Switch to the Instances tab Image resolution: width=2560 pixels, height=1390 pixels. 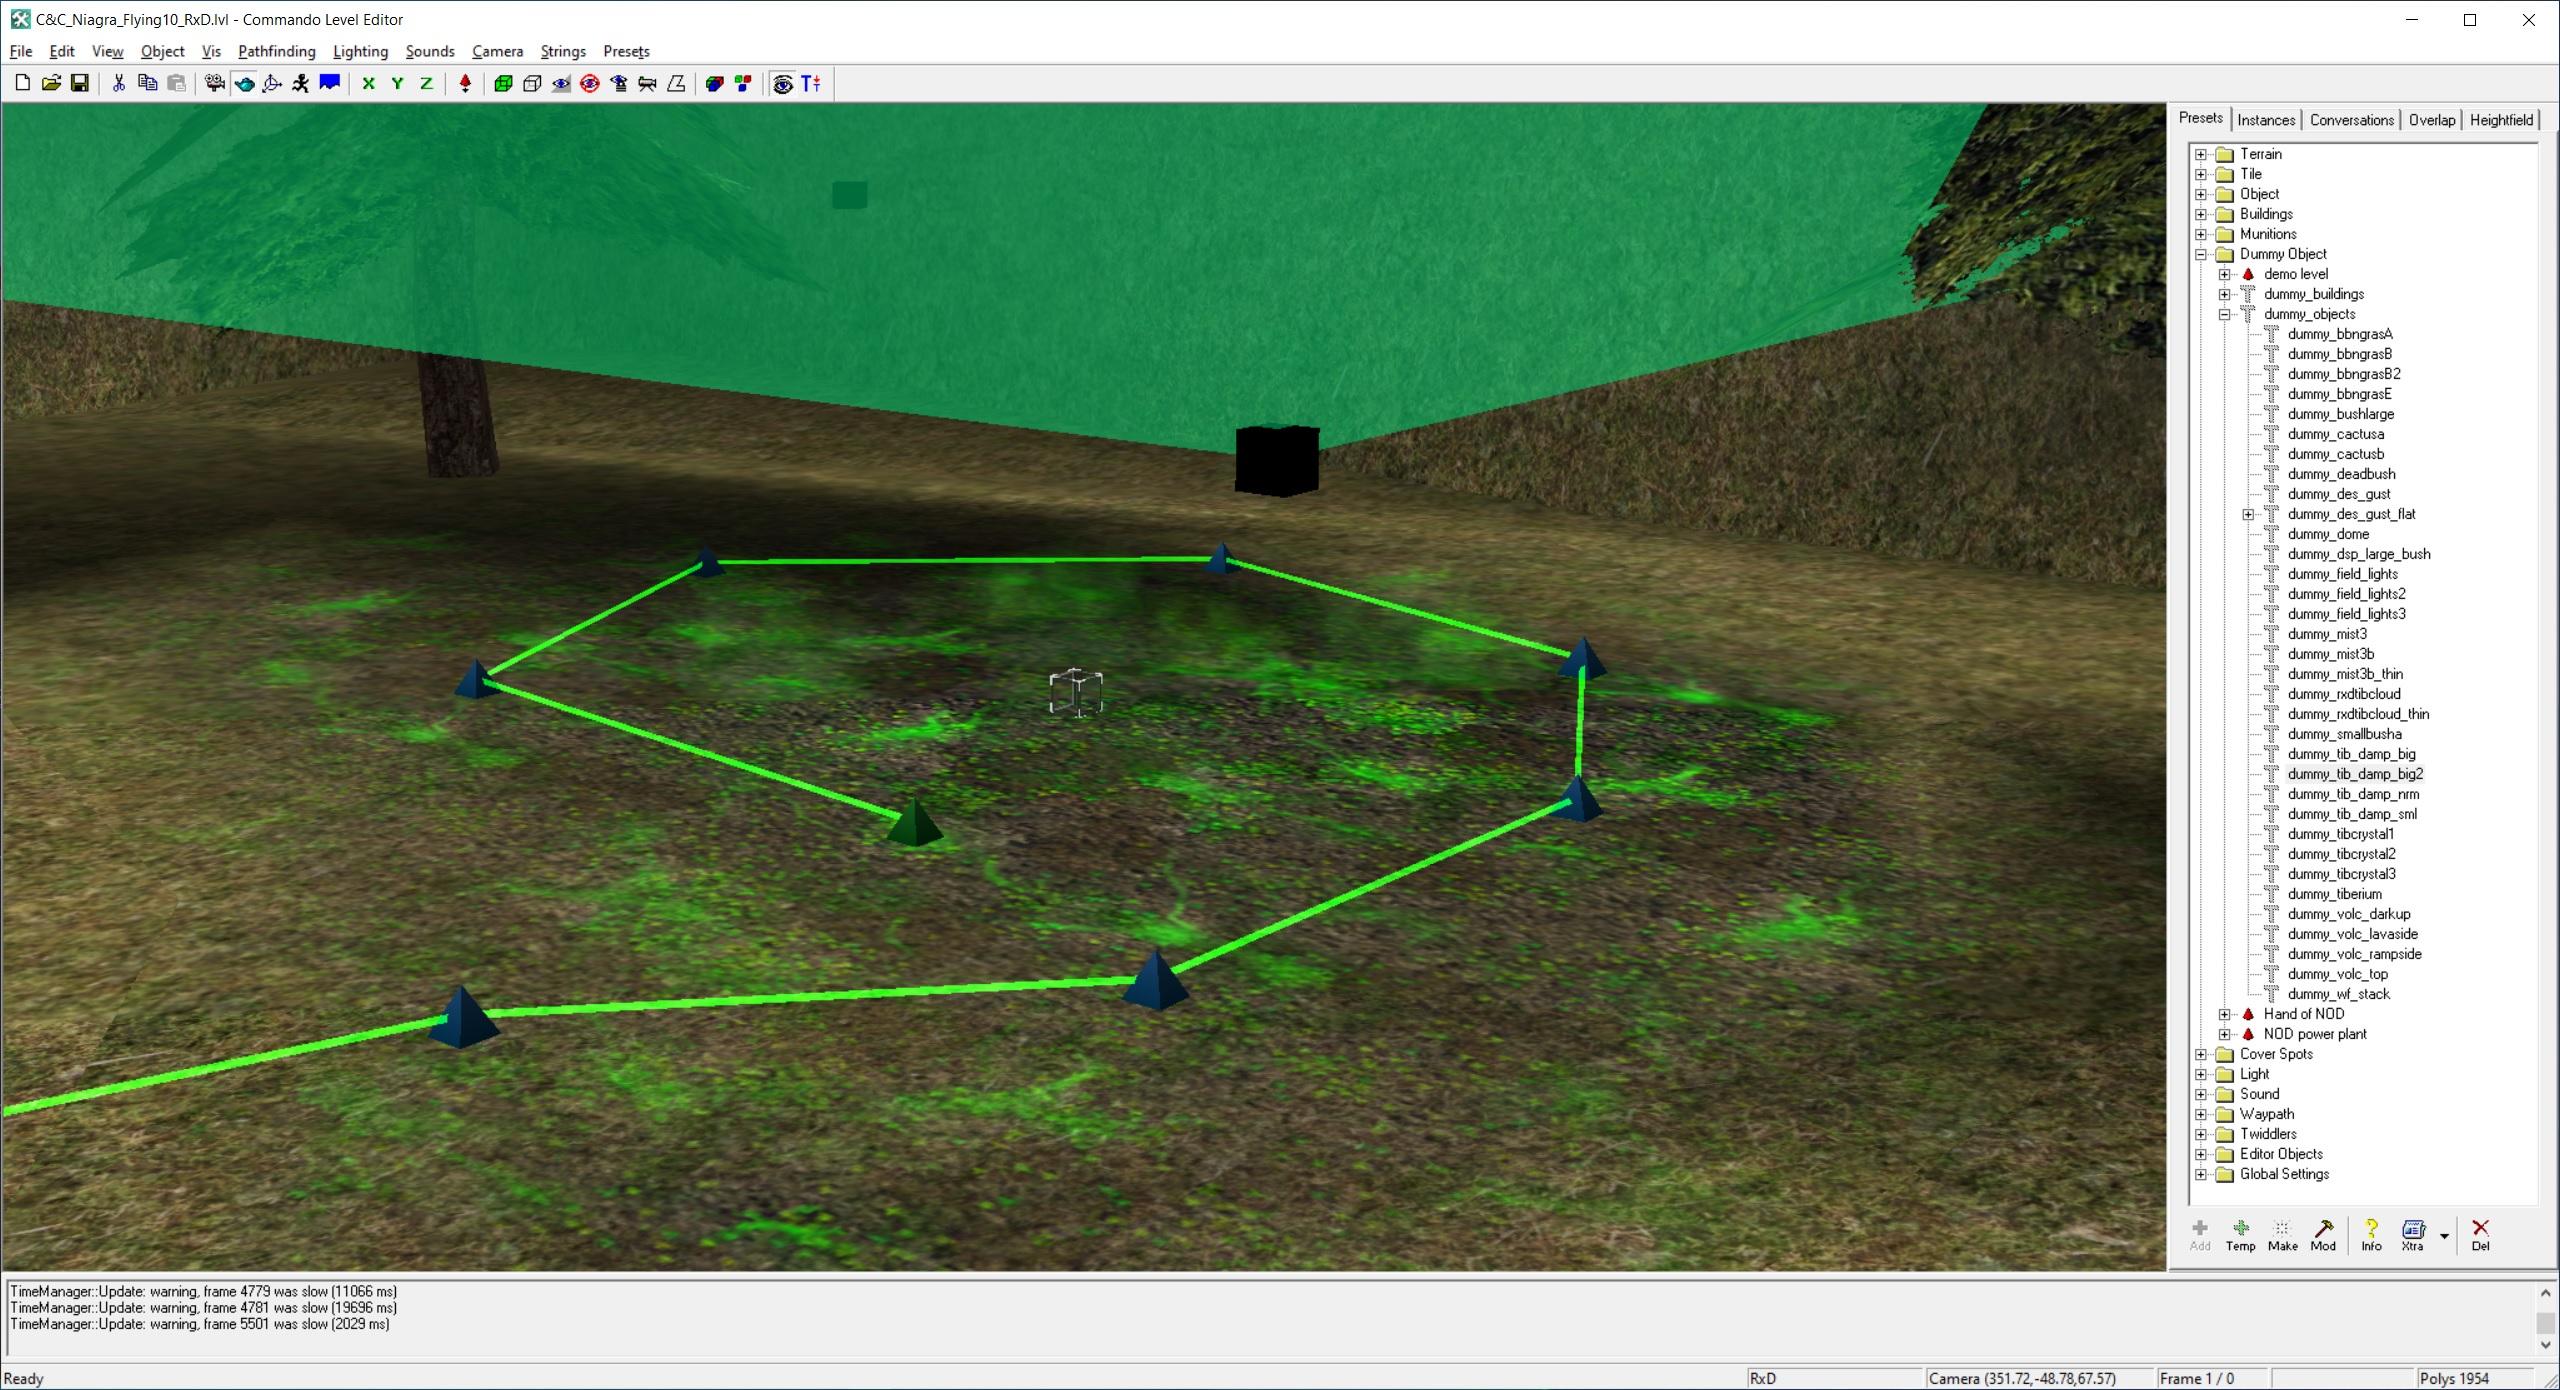2265,120
